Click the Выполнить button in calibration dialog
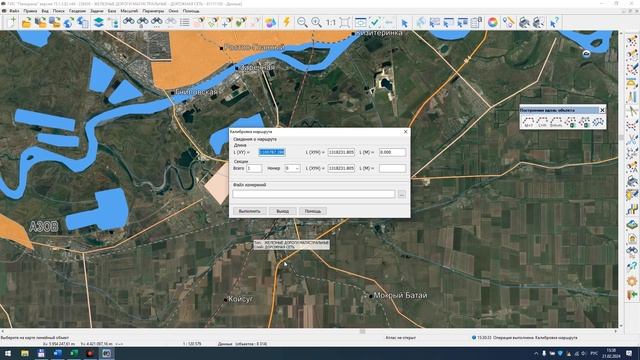Image resolution: width=640 pixels, height=360 pixels. click(249, 211)
